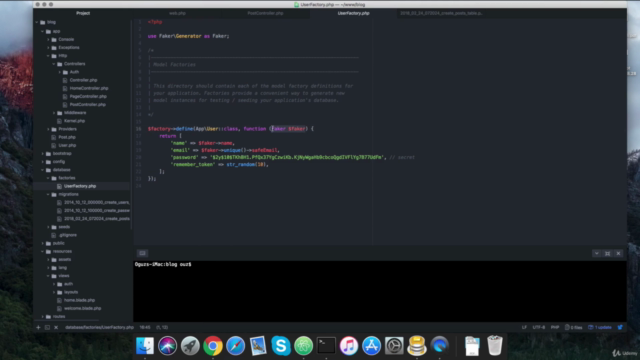This screenshot has height=360, width=640.
Task: Open User.php model file
Action: click(67, 145)
